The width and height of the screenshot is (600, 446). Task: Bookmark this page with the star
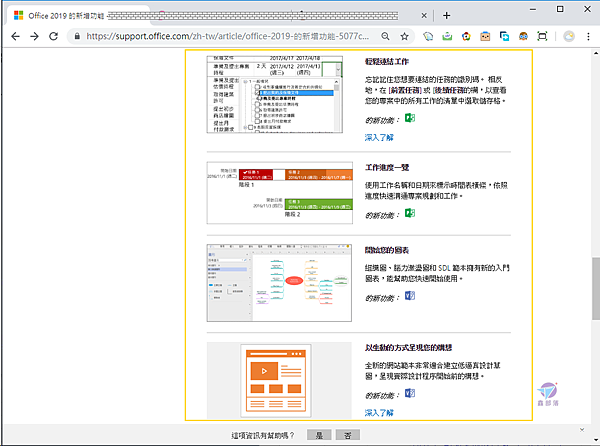(404, 36)
